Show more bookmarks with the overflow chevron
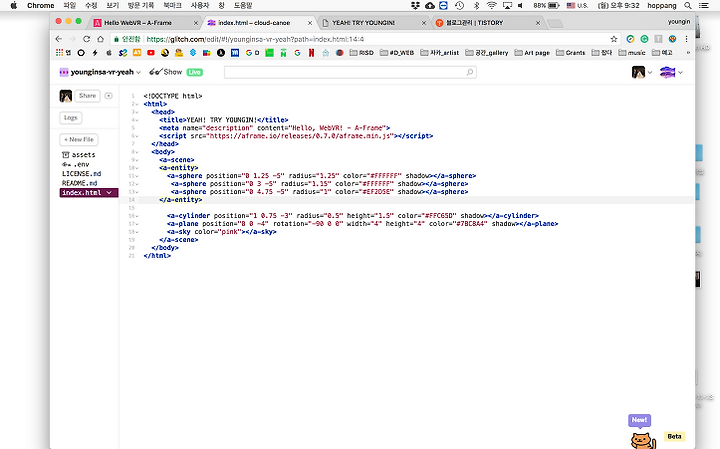The height and width of the screenshot is (449, 720). pyautogui.click(x=688, y=53)
